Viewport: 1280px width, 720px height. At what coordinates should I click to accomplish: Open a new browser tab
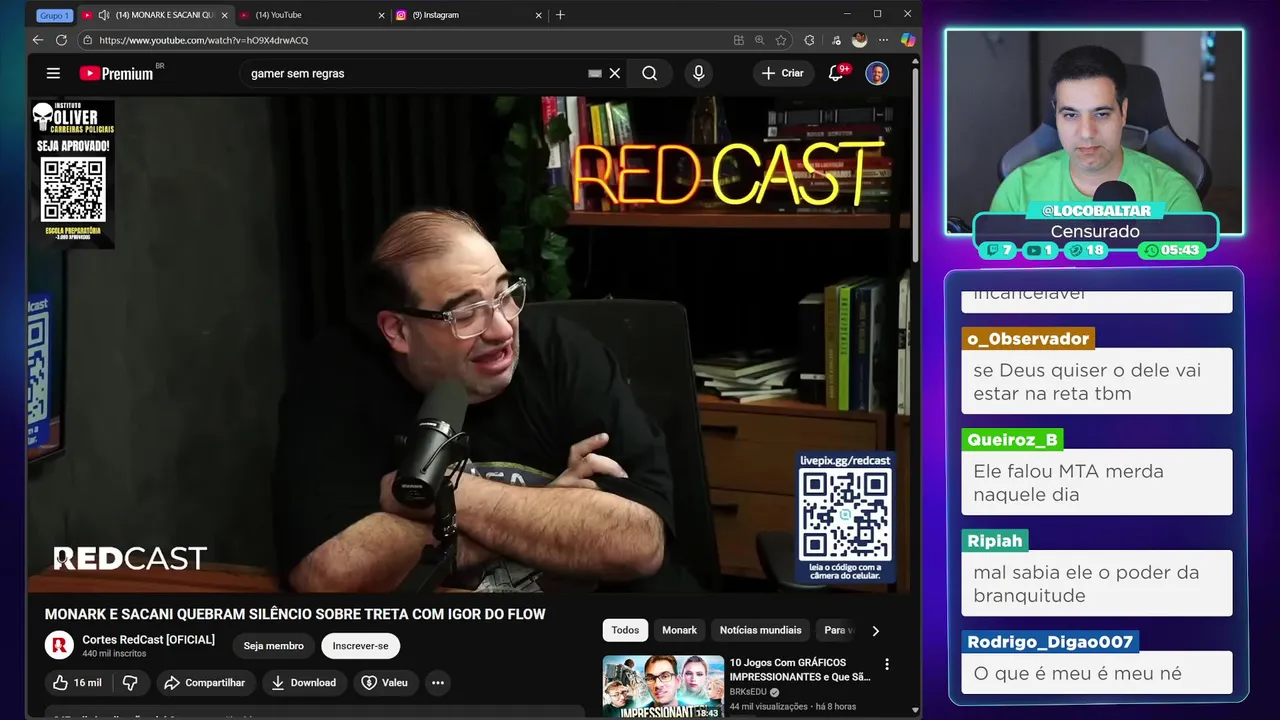point(560,15)
